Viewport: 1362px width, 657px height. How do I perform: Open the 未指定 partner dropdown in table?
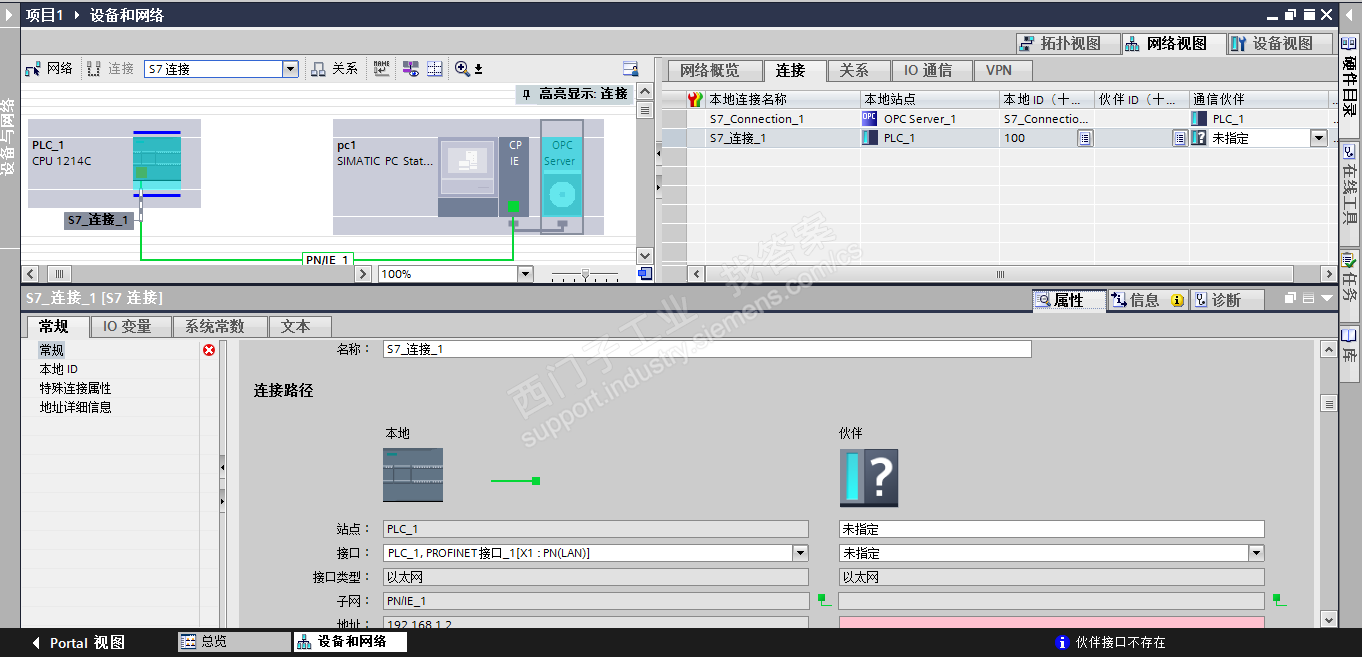click(1319, 138)
